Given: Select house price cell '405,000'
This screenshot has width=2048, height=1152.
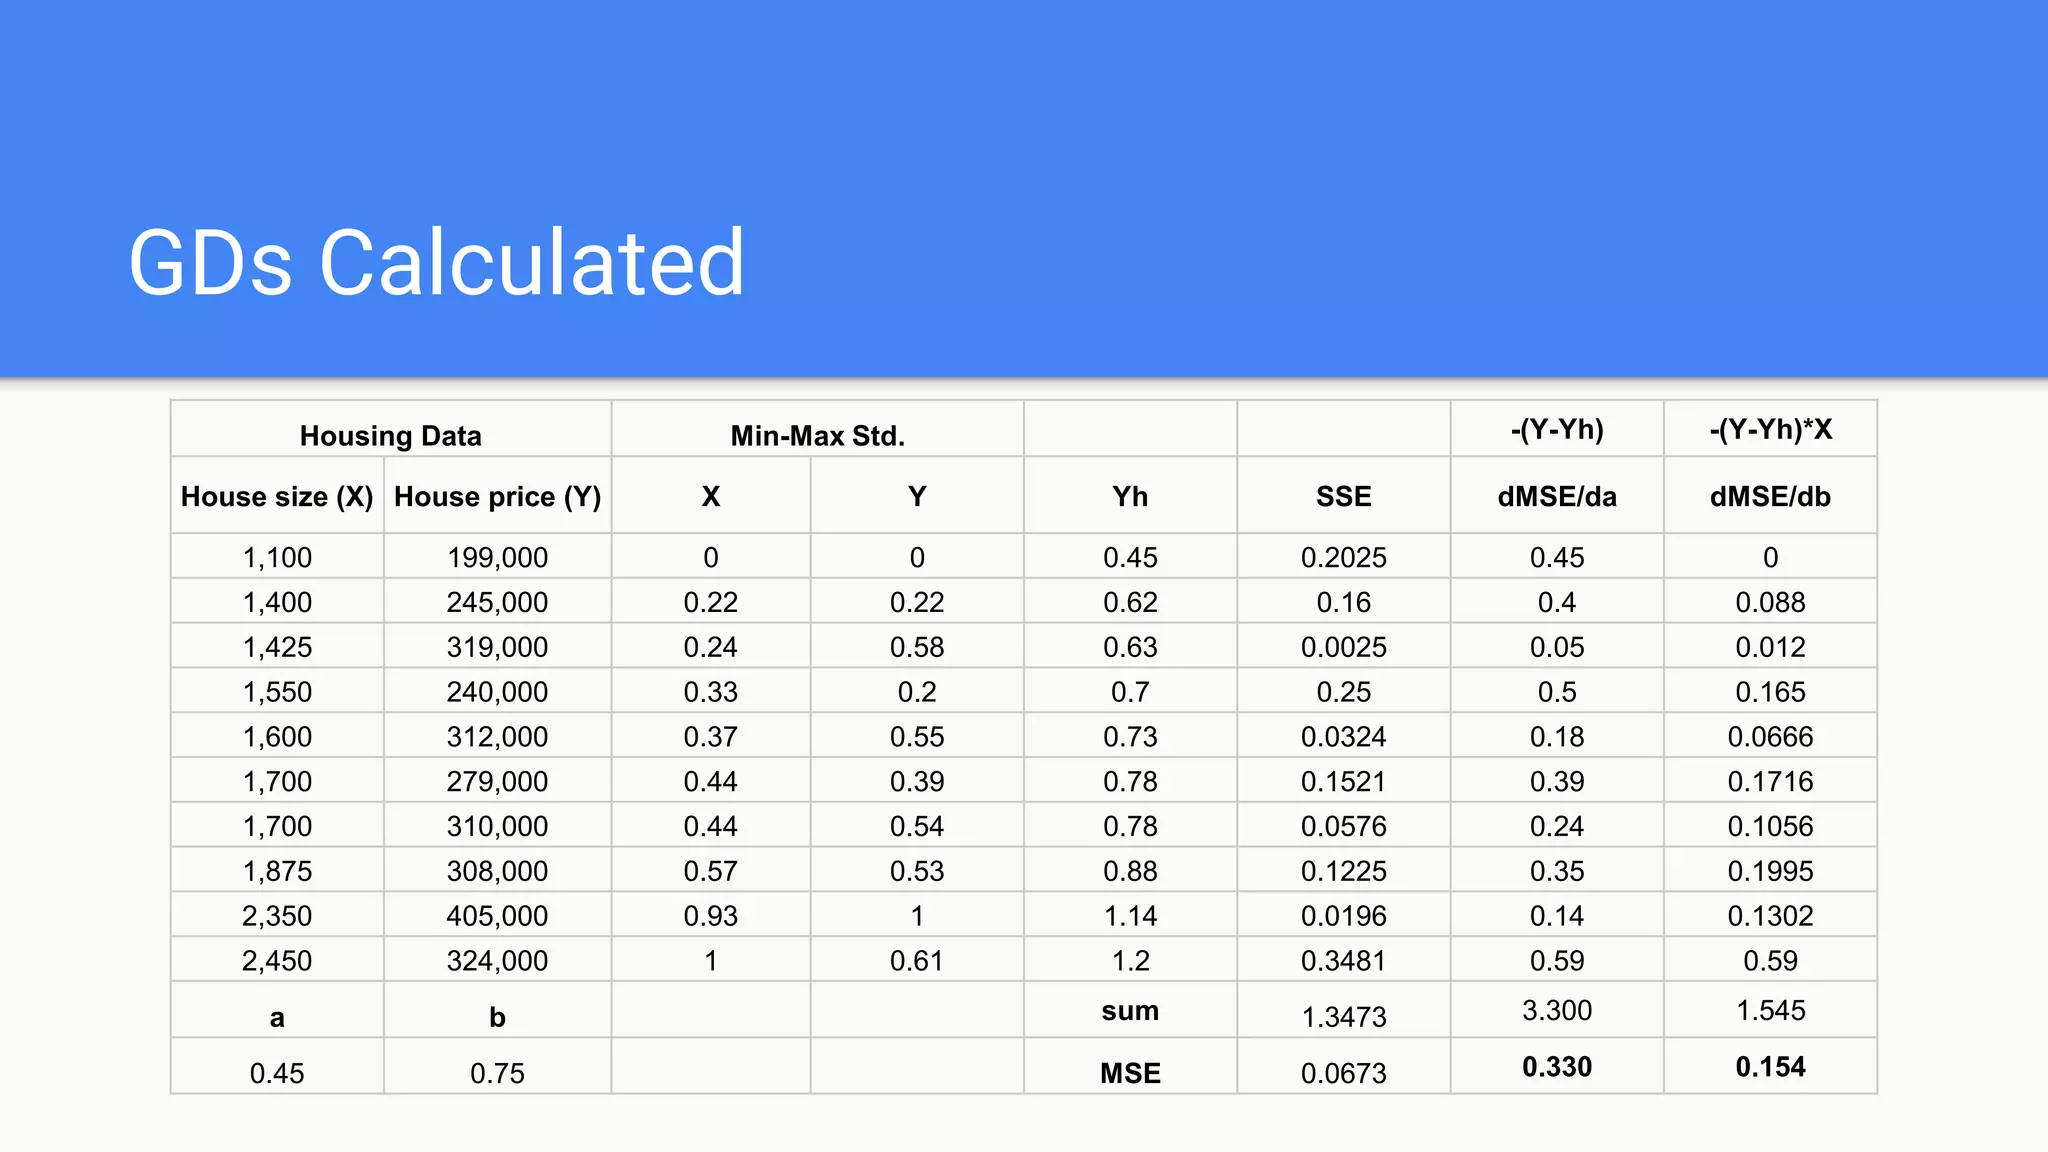Looking at the screenshot, I should tap(497, 916).
